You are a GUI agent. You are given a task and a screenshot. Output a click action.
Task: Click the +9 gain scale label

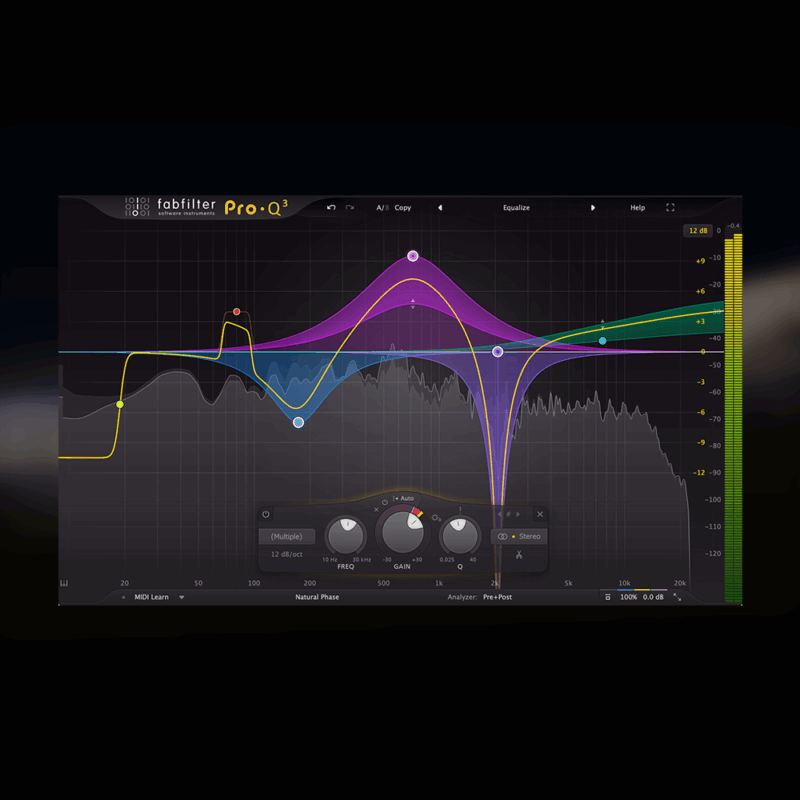pyautogui.click(x=700, y=261)
